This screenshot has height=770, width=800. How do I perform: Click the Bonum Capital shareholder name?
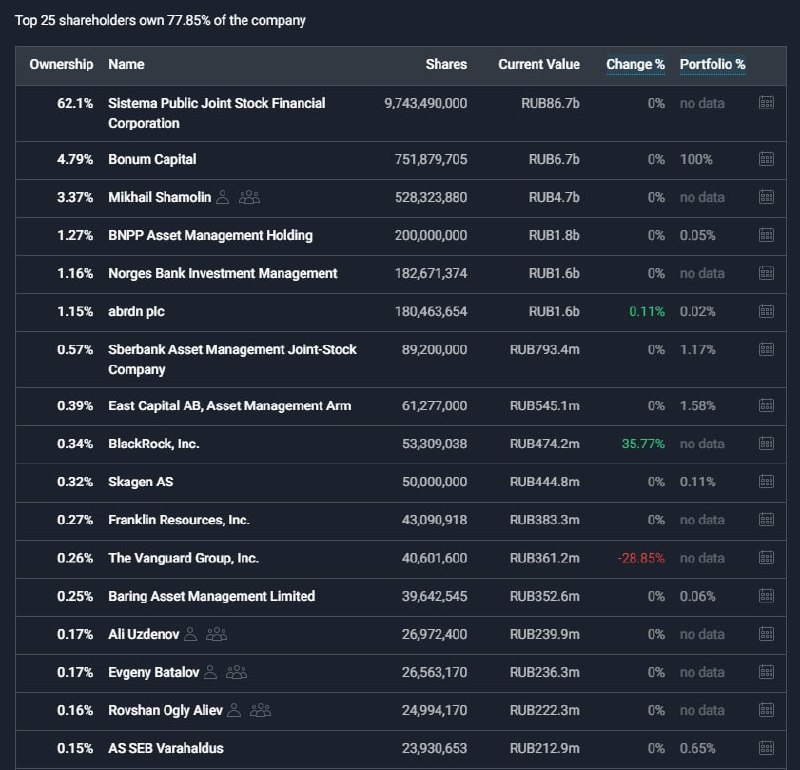coord(152,159)
